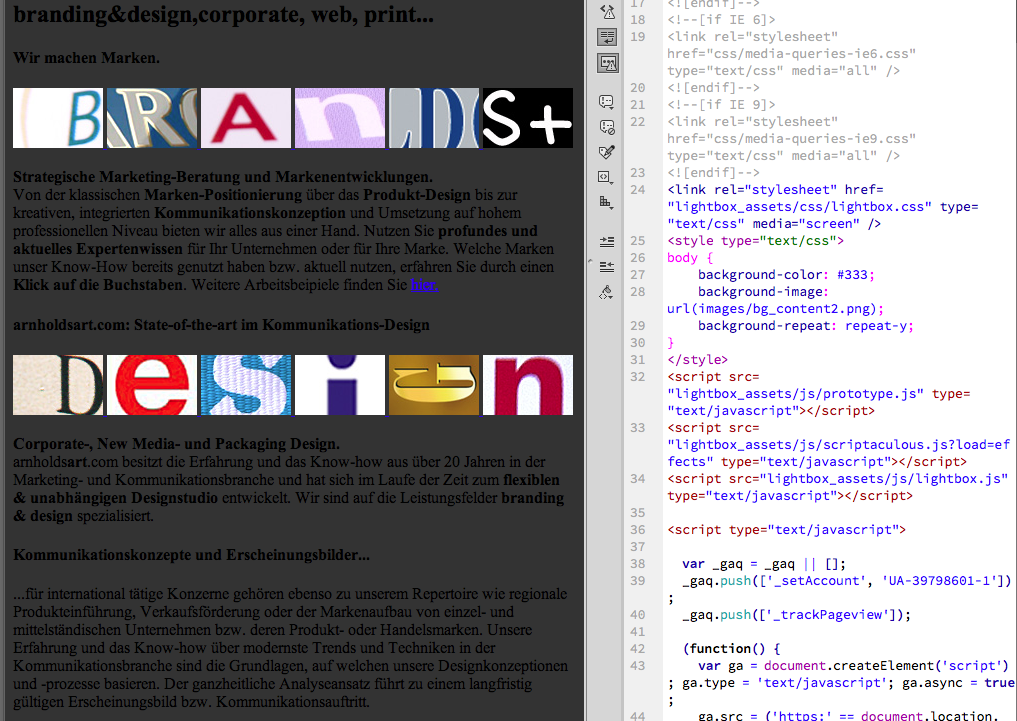Image resolution: width=1017 pixels, height=721 pixels.
Task: Toggle Syntax Error Alerts in info bar
Action: tap(607, 63)
